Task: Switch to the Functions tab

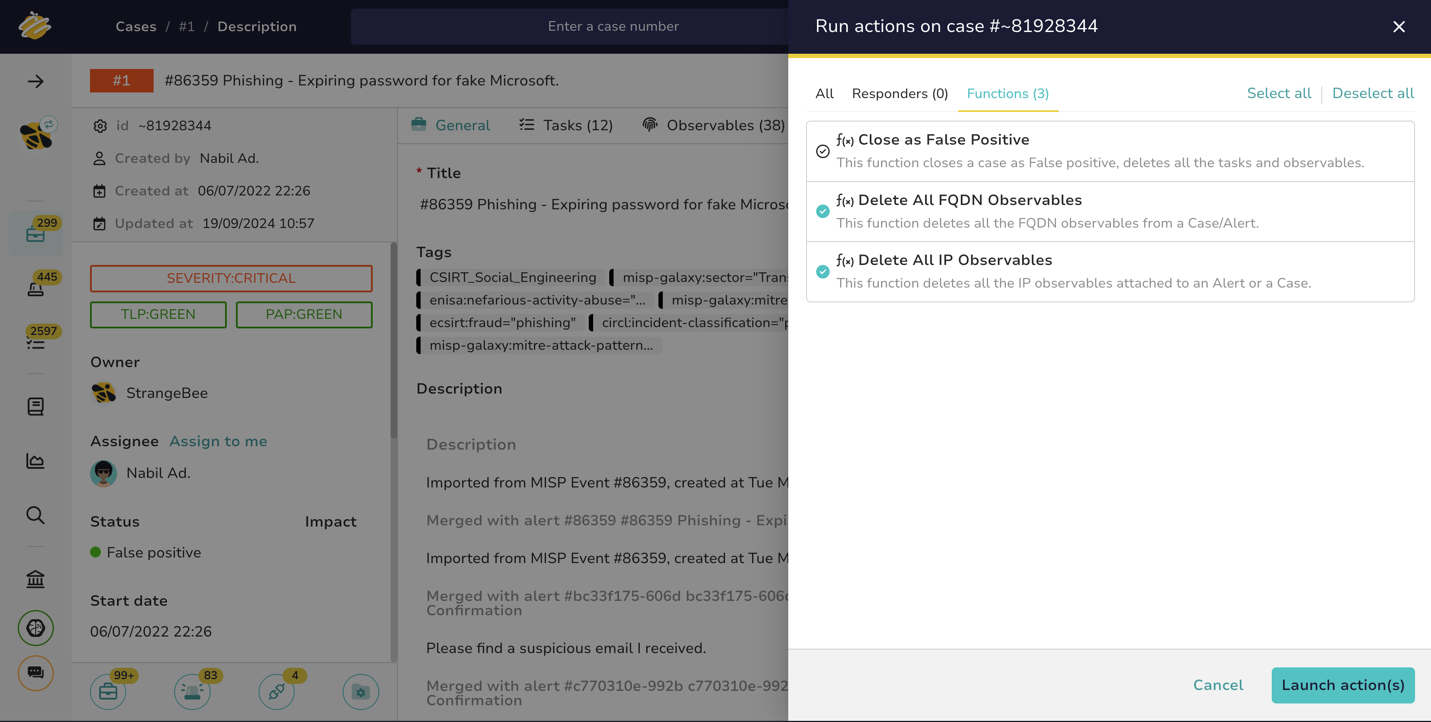Action: pos(1007,93)
